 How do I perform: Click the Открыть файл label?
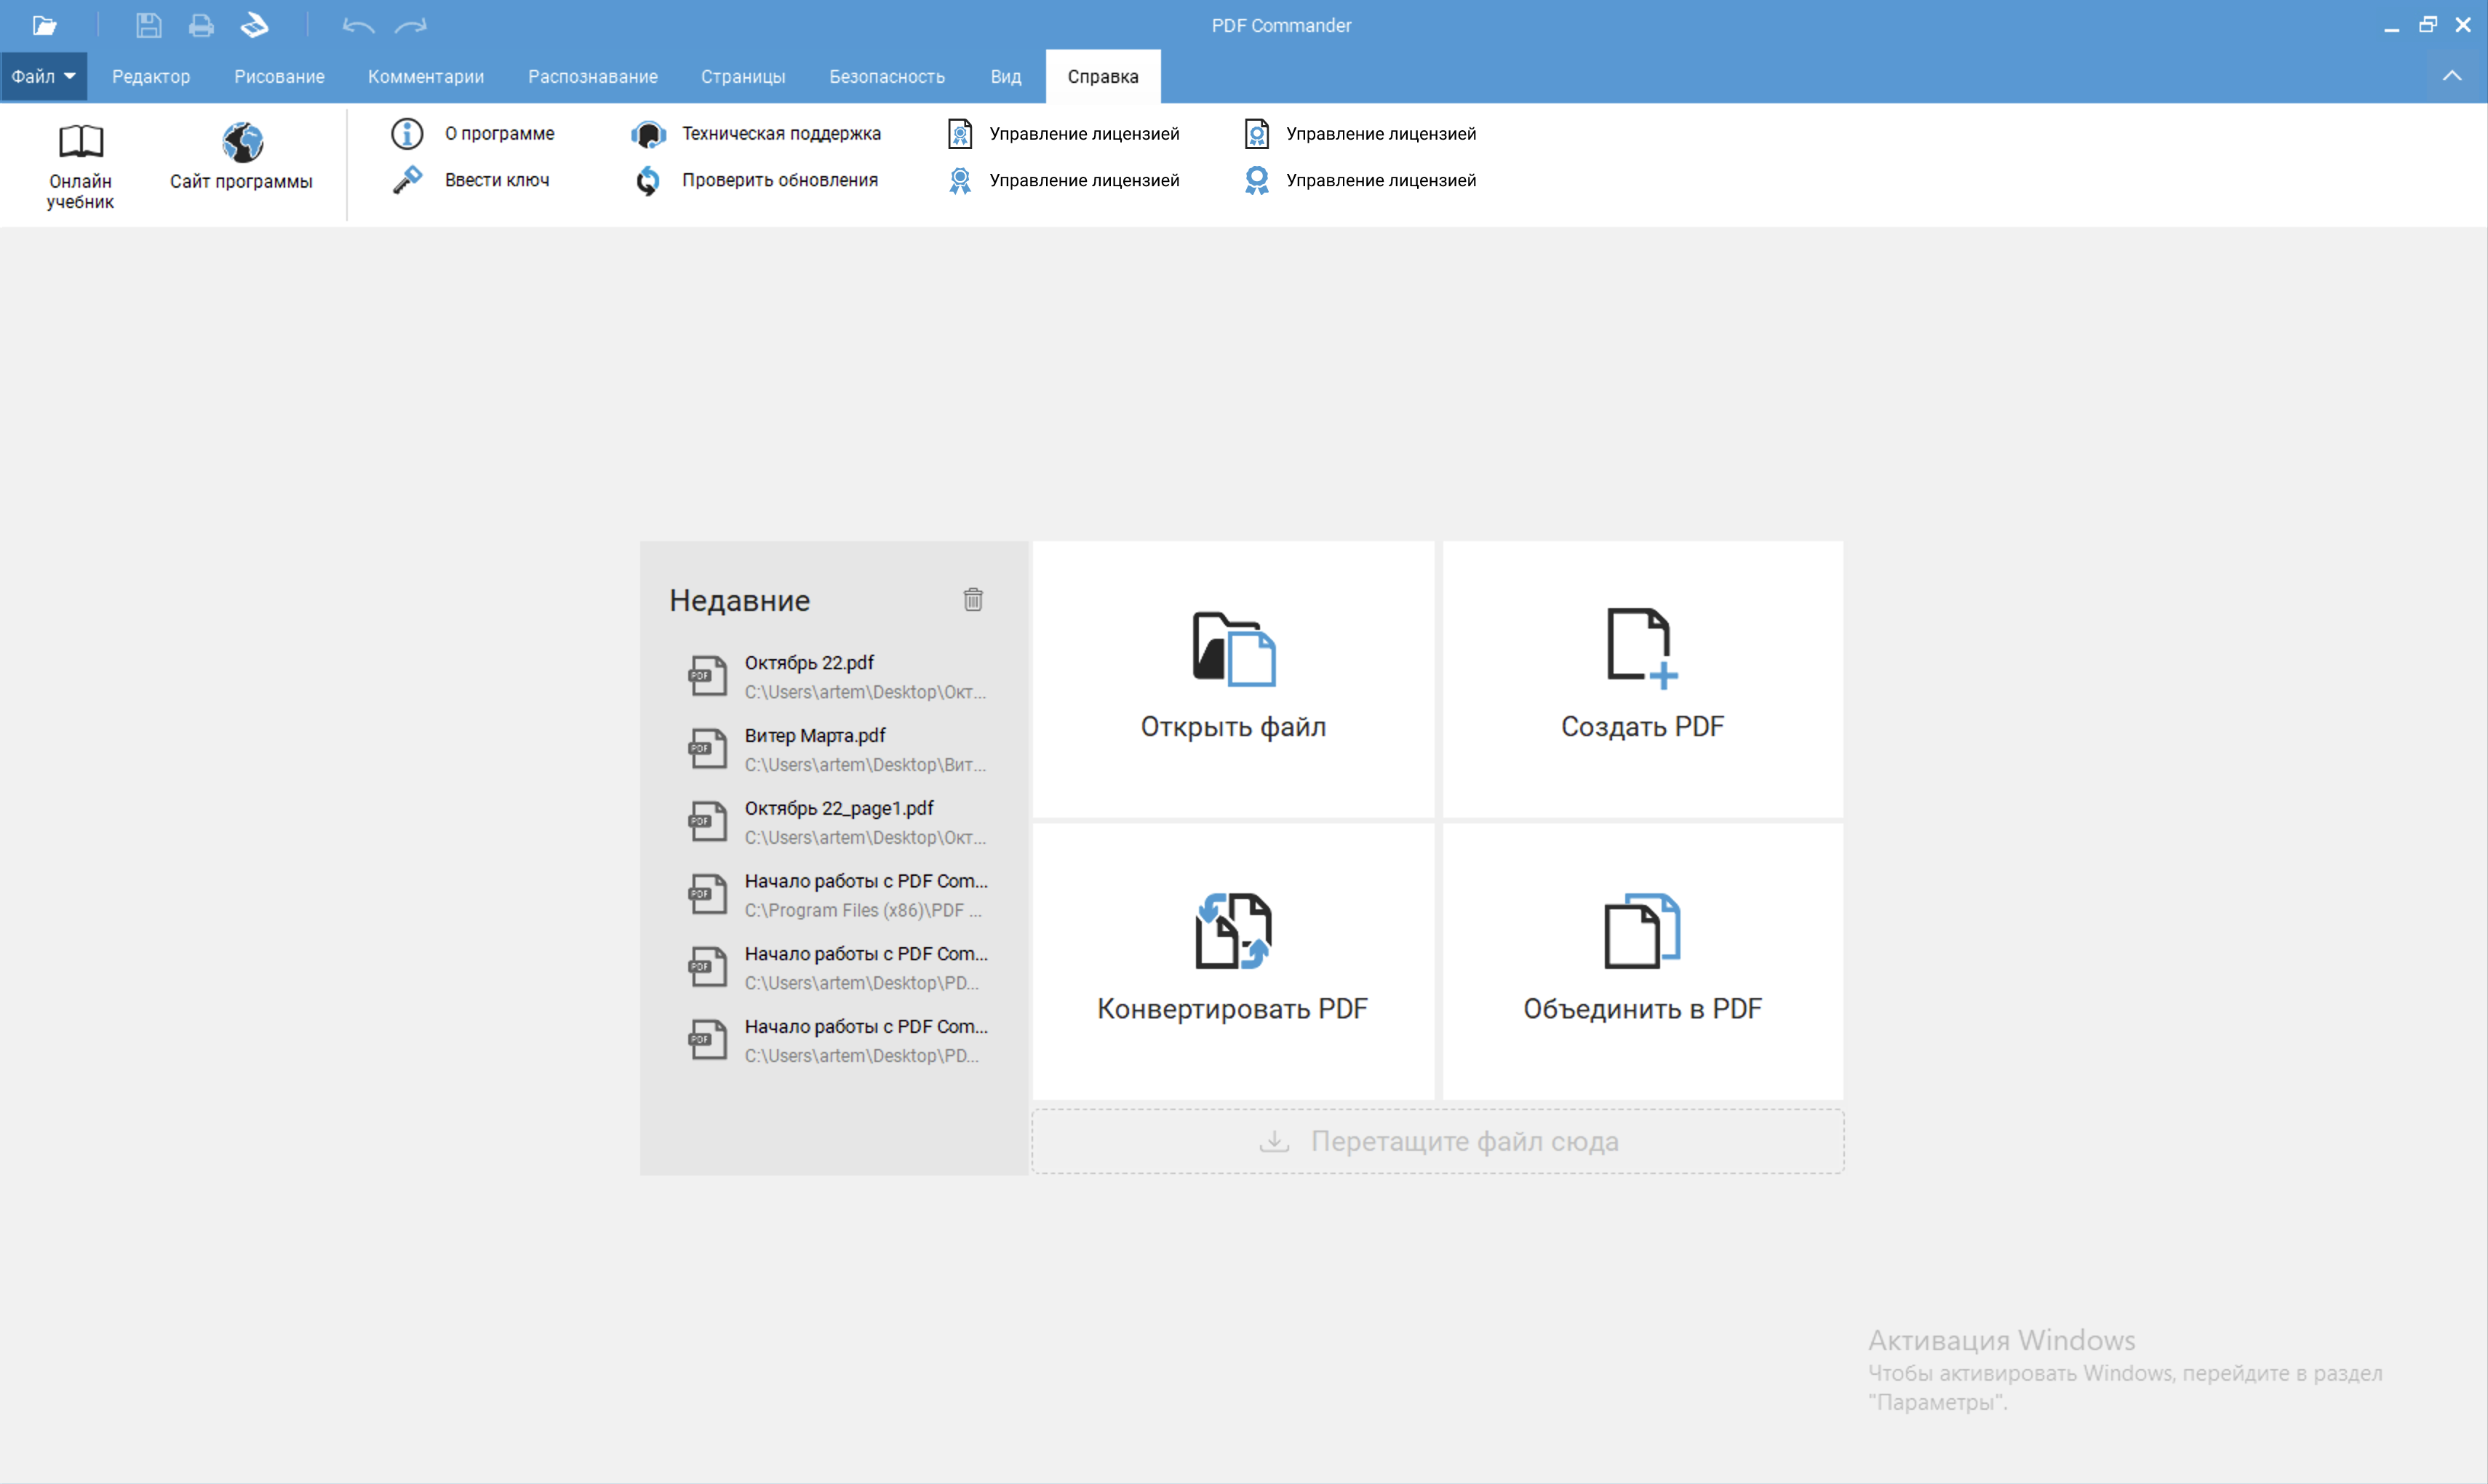point(1233,726)
